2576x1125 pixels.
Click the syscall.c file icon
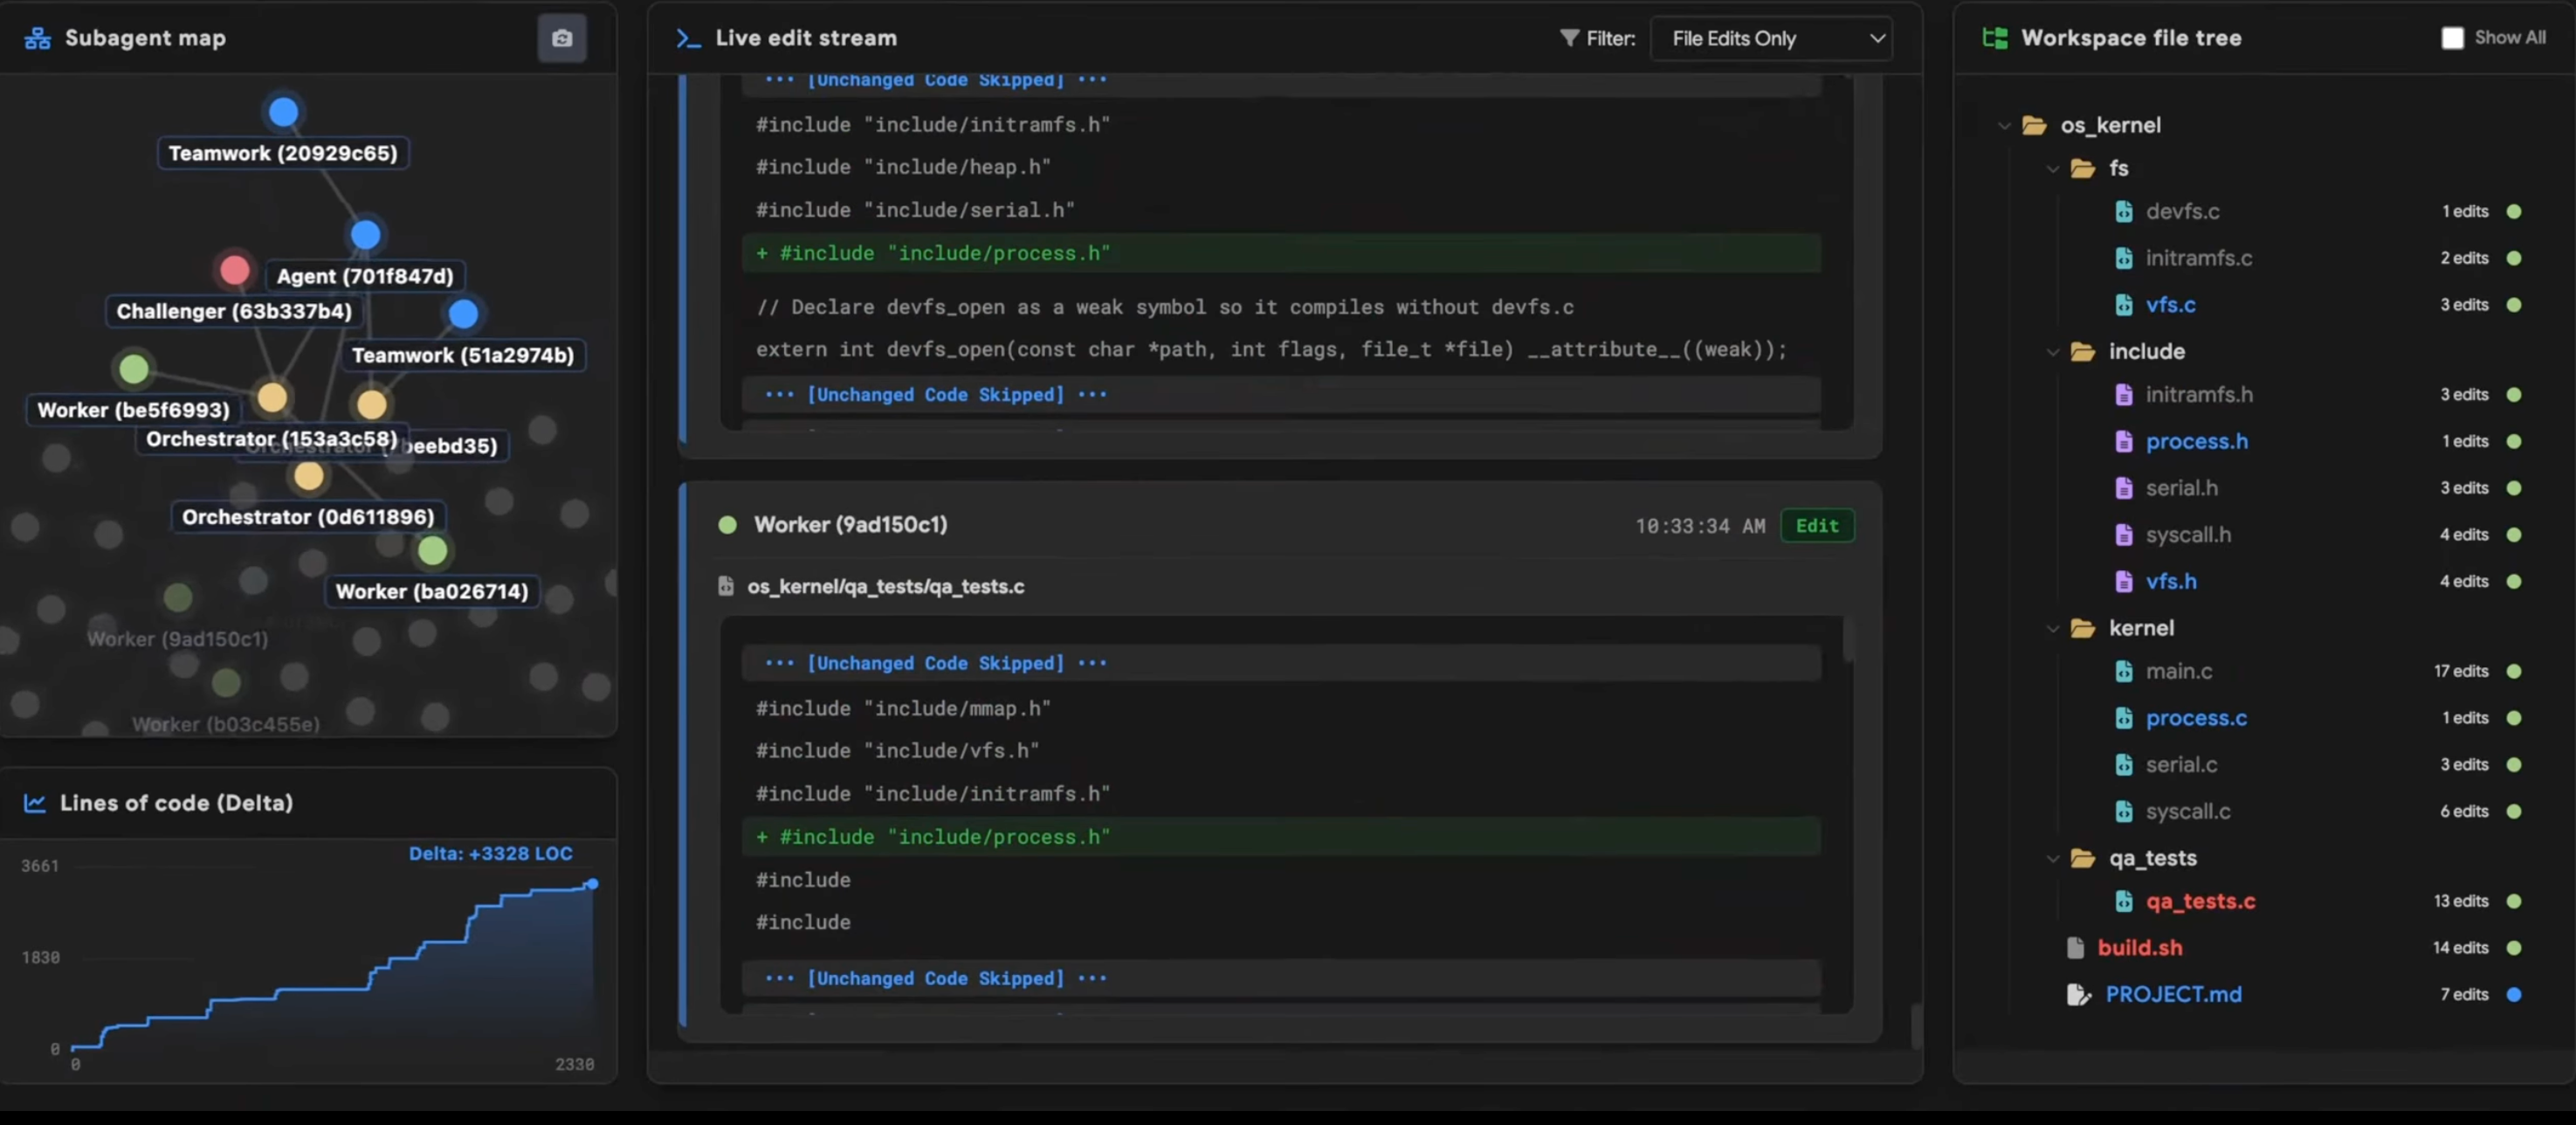coord(2124,811)
